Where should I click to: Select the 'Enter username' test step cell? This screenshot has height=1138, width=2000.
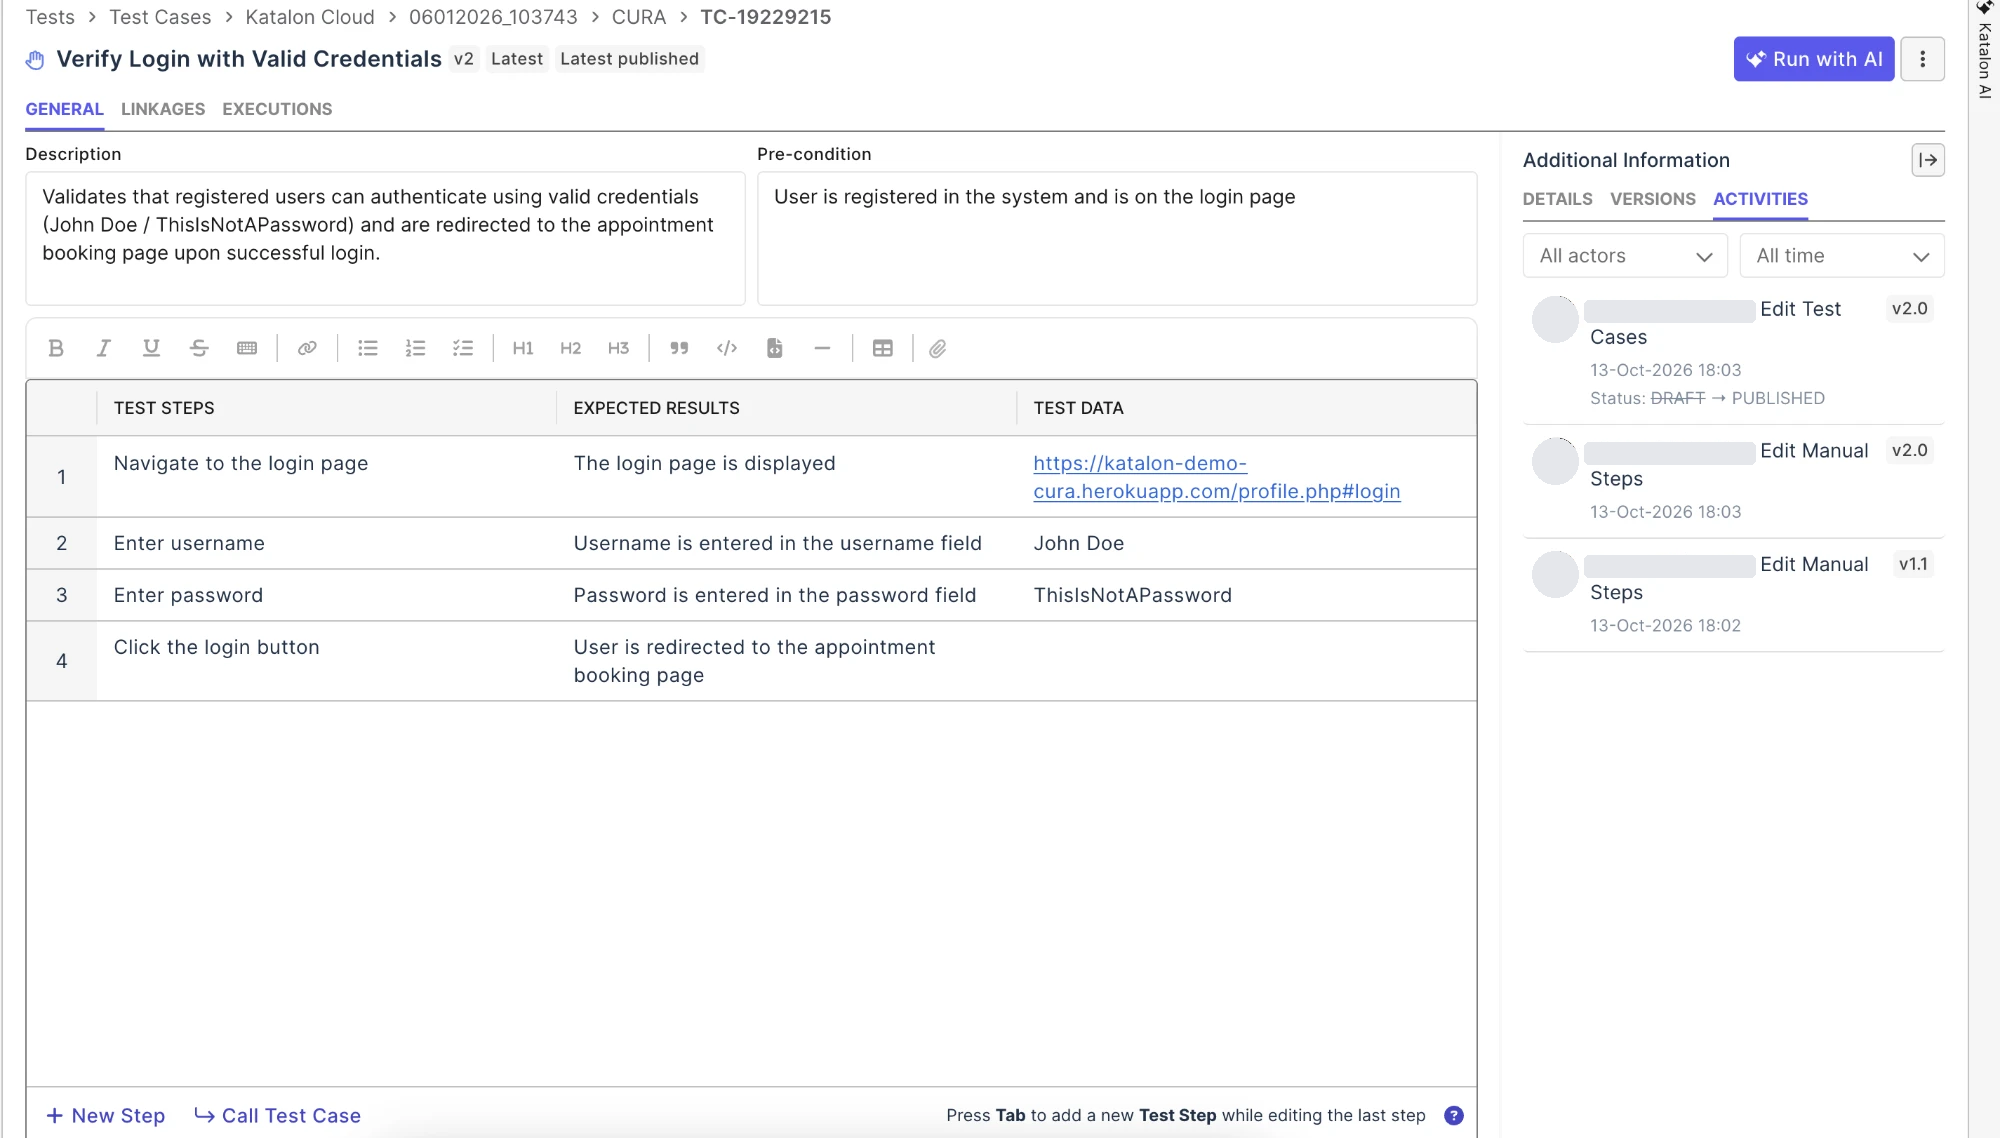pos(326,543)
